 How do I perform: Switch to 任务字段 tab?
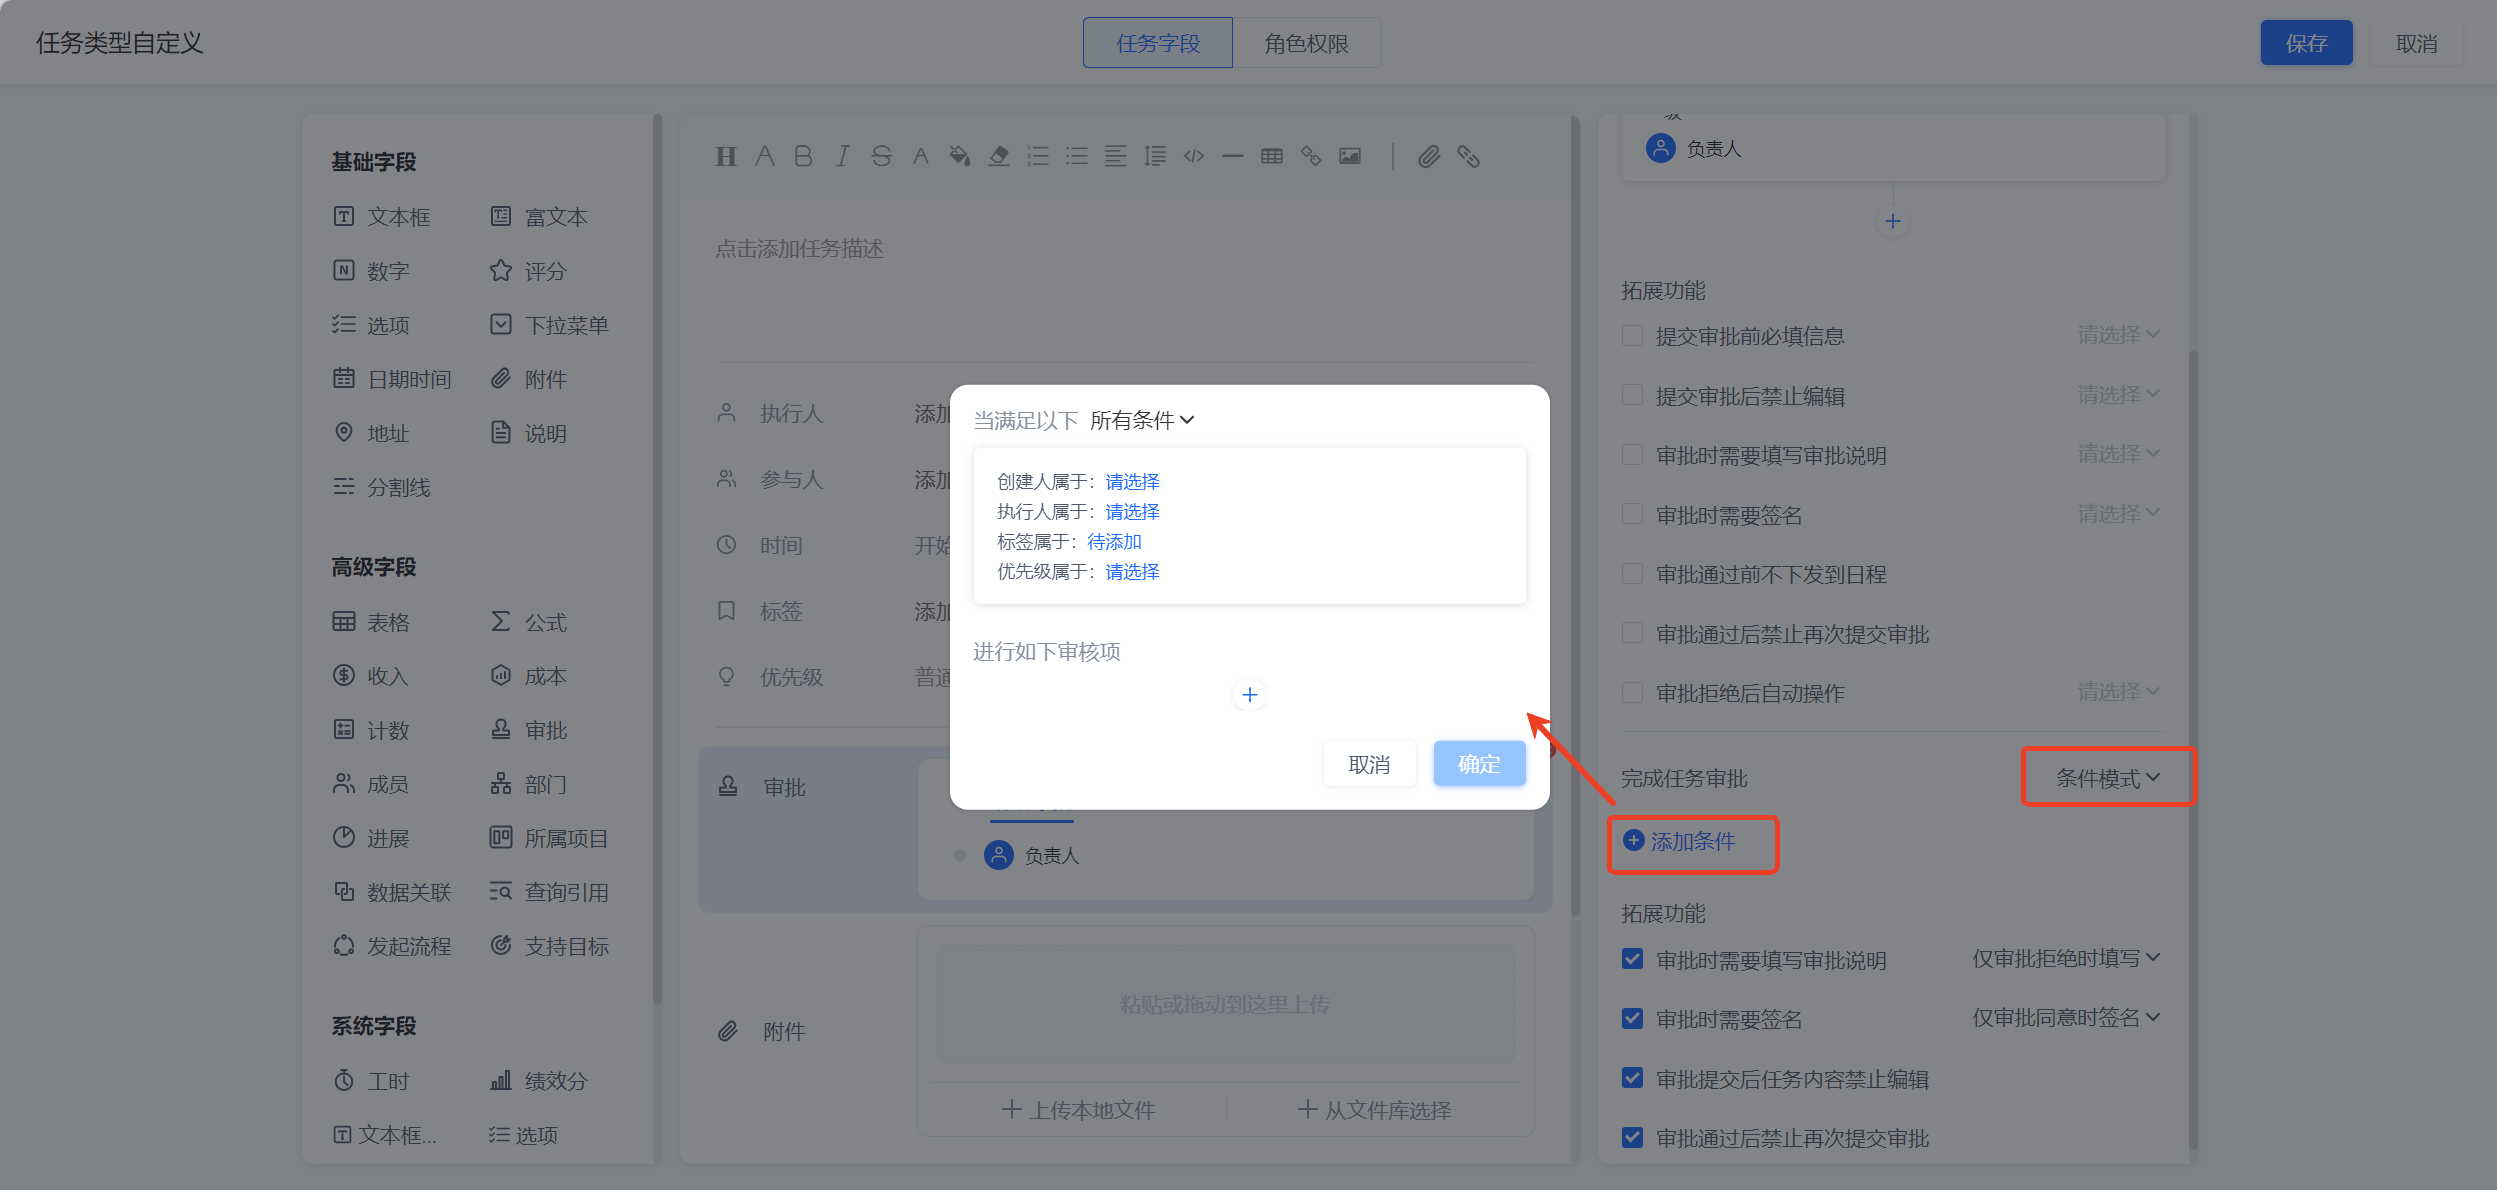coord(1158,43)
